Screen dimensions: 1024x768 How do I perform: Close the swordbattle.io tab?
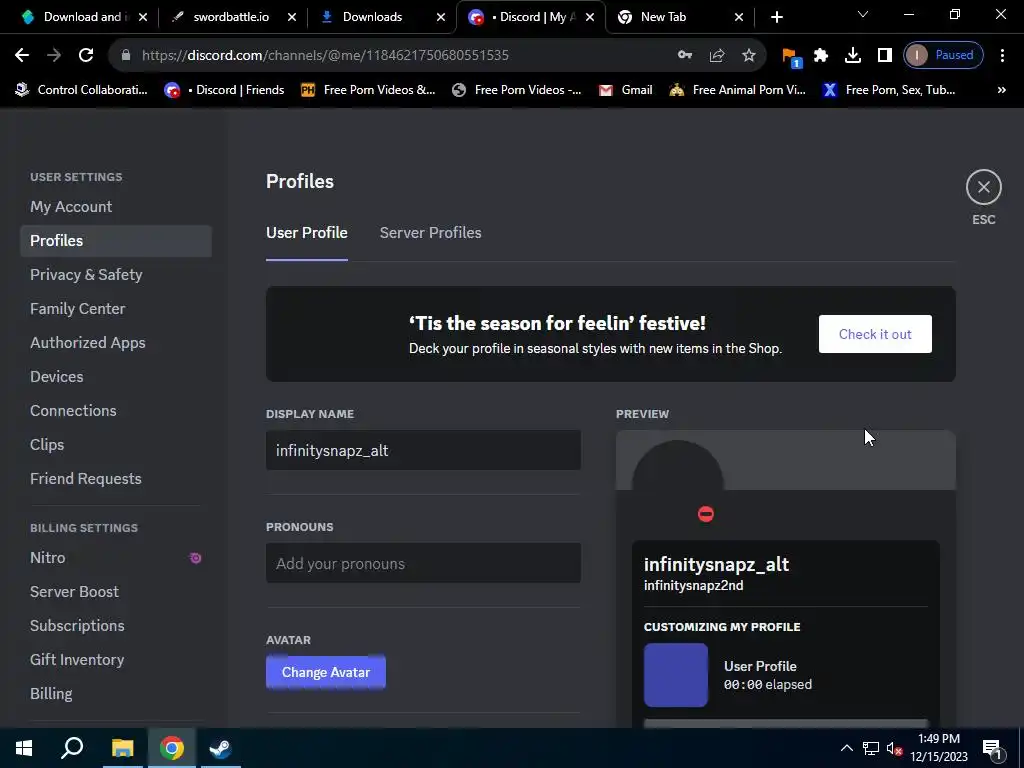(292, 17)
